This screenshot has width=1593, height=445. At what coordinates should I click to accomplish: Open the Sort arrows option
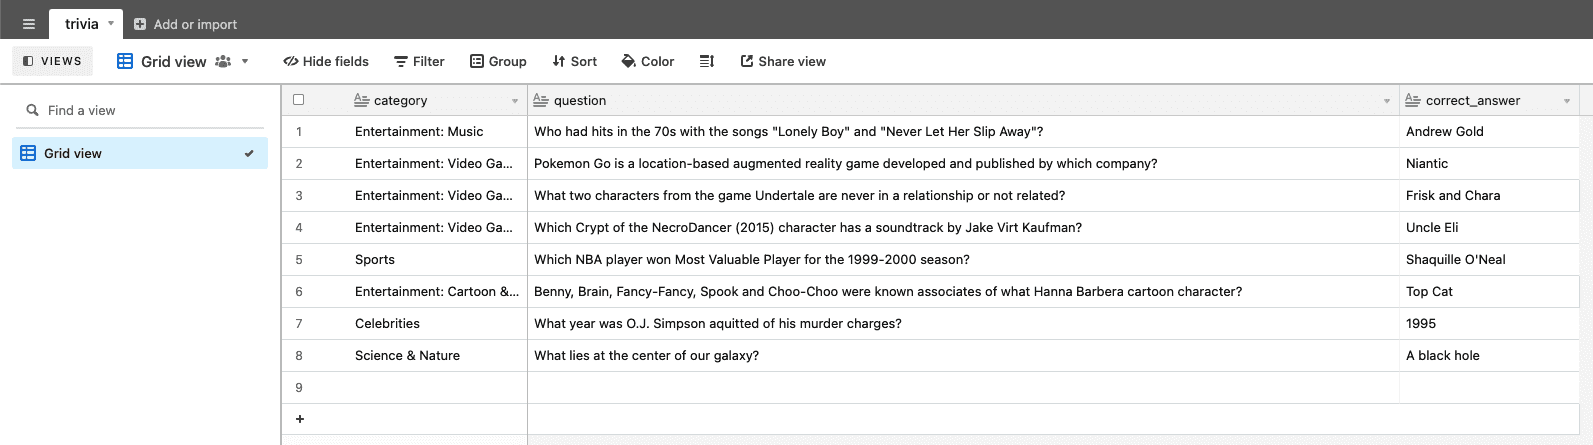click(575, 61)
